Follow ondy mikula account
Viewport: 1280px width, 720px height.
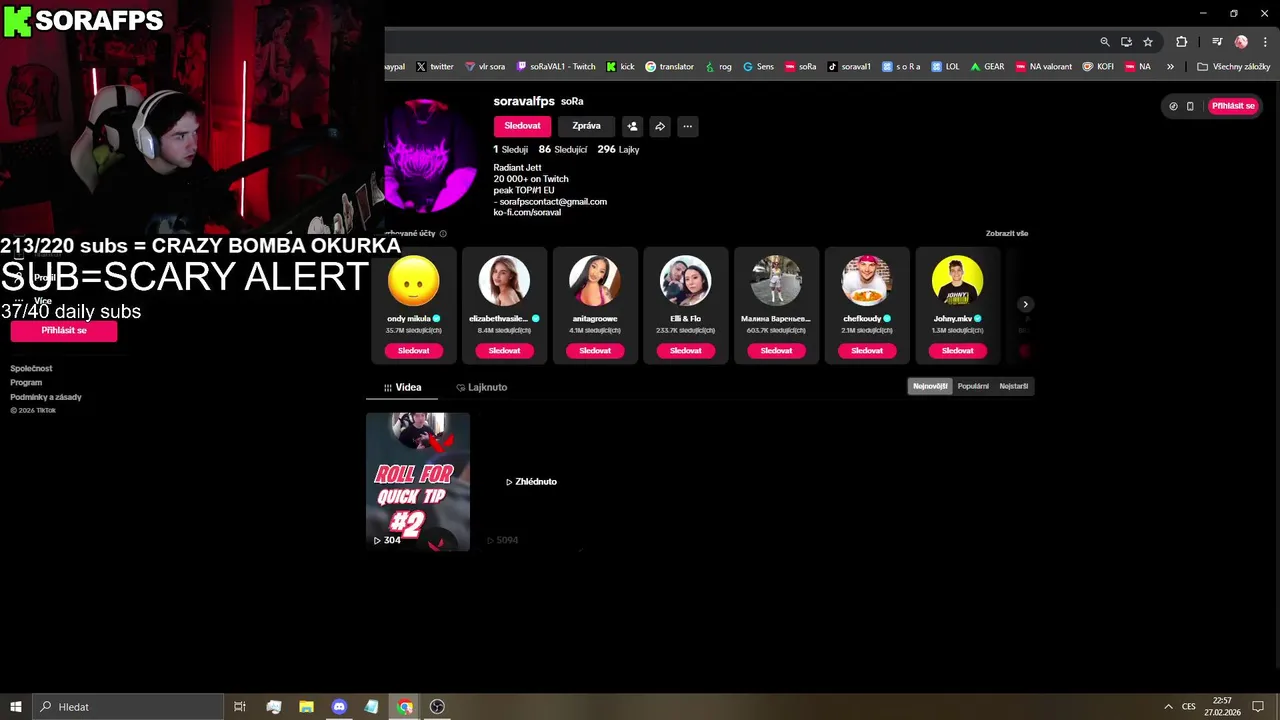413,350
